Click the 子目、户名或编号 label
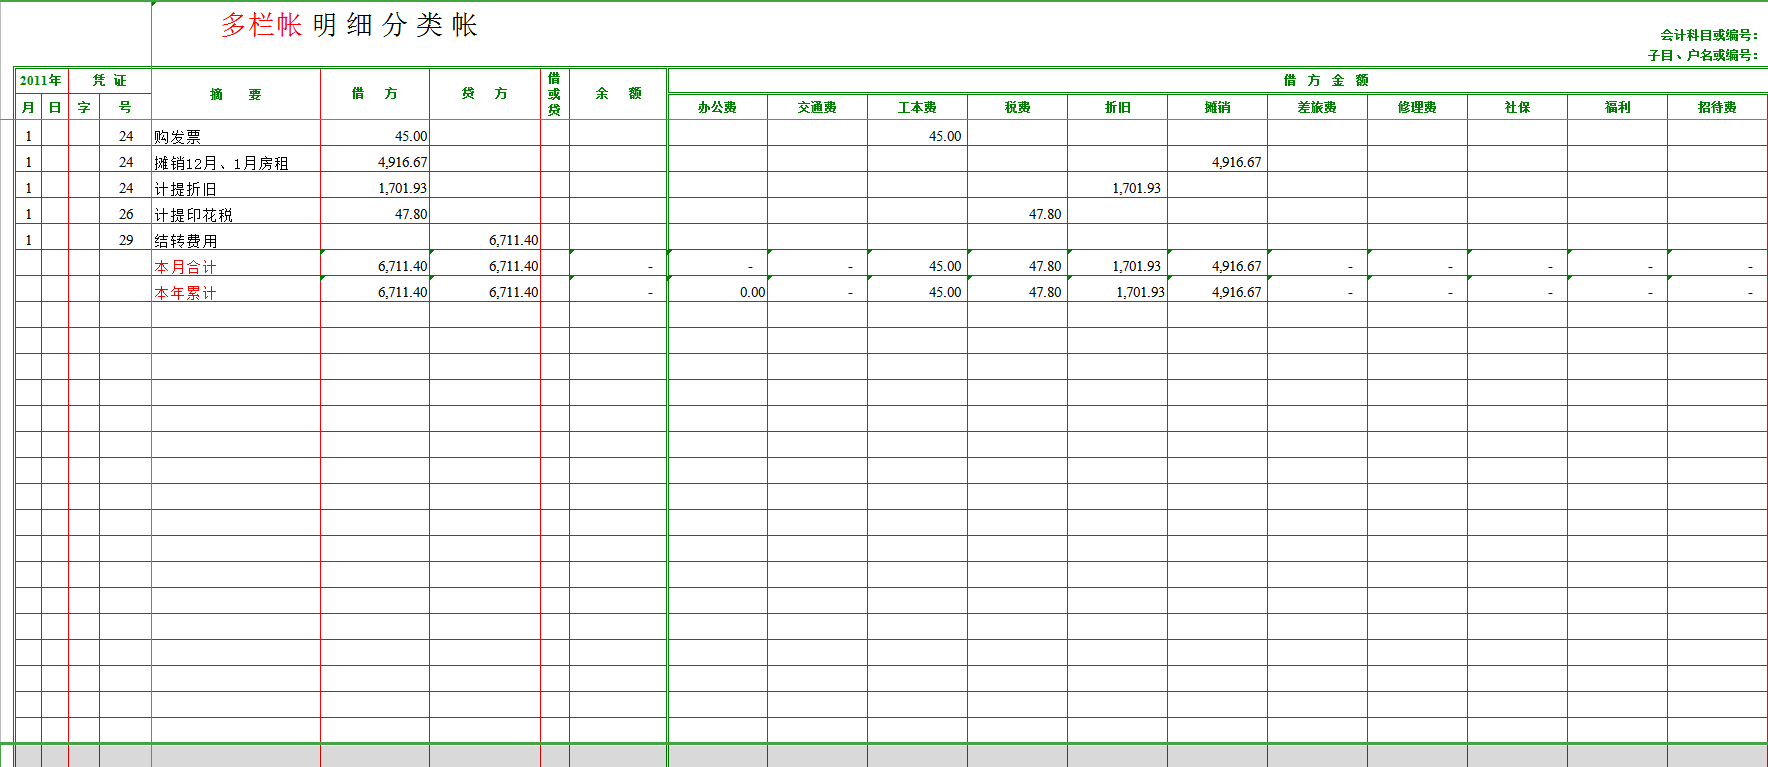 [1702, 55]
